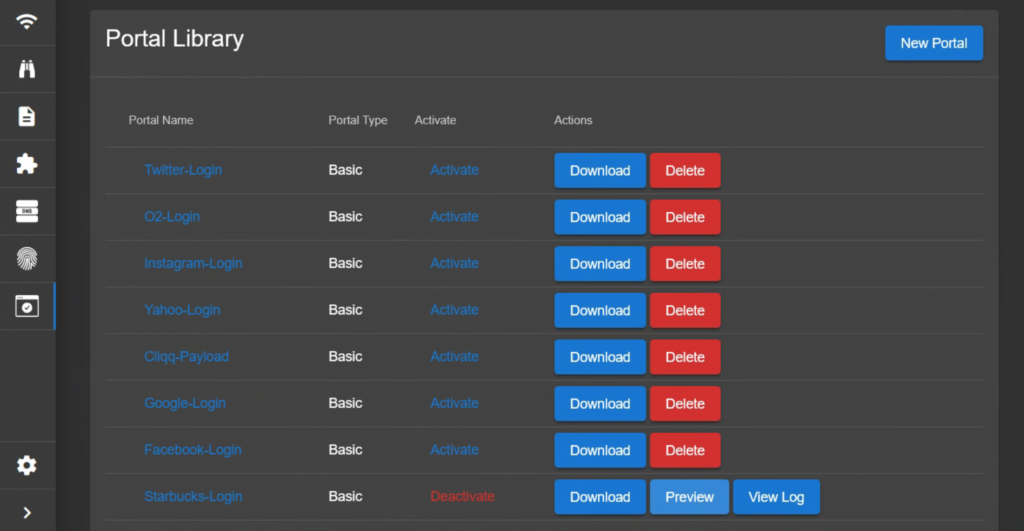Click the Activate column header
The width and height of the screenshot is (1024, 531).
tap(436, 120)
